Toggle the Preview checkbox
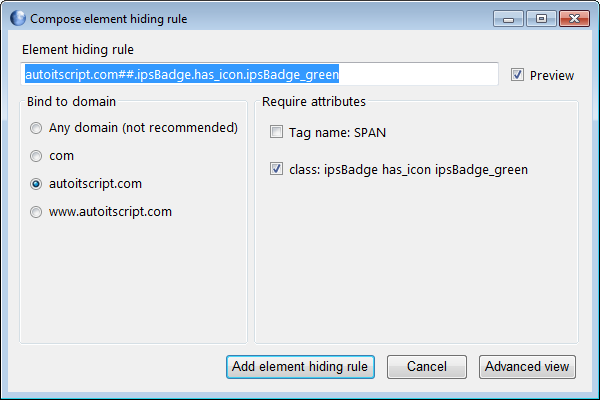The width and height of the screenshot is (600, 400). coord(517,75)
